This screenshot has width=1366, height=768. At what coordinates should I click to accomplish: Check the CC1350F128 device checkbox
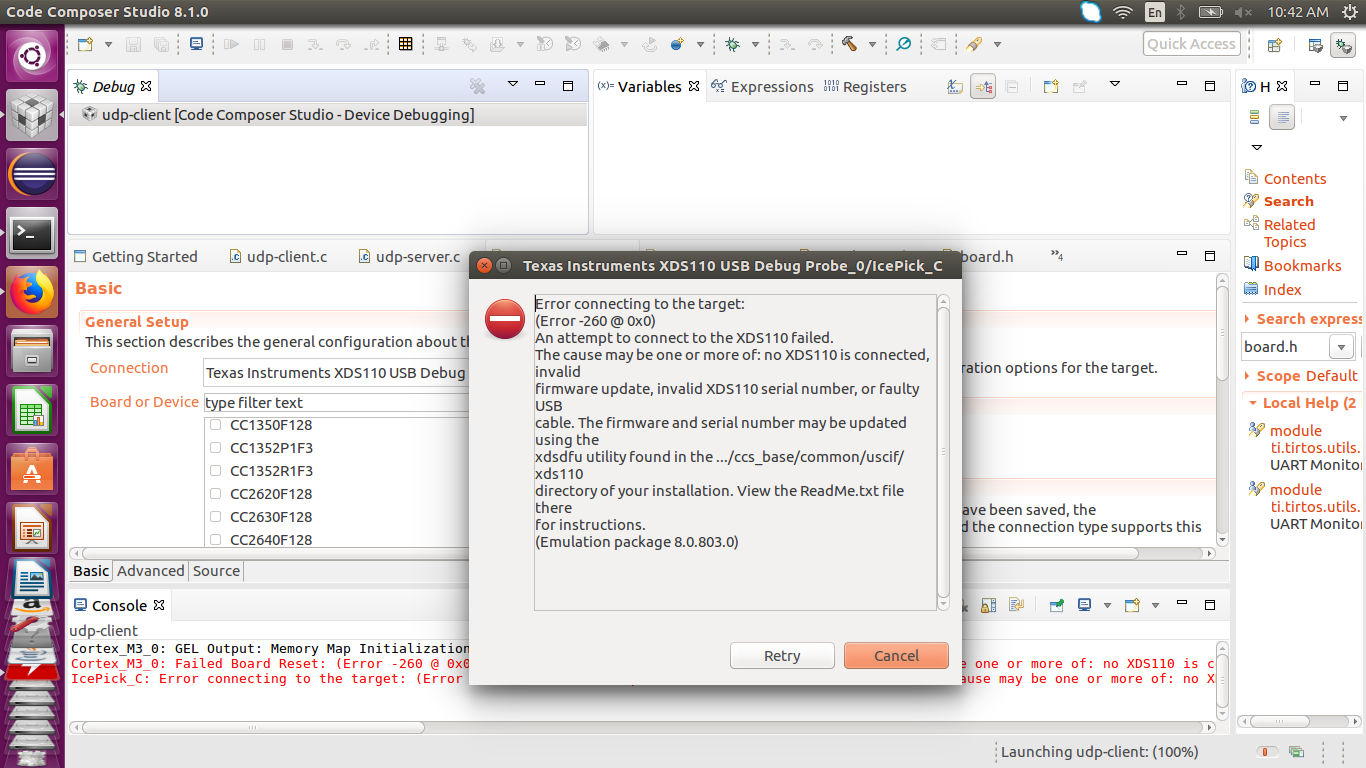point(216,425)
